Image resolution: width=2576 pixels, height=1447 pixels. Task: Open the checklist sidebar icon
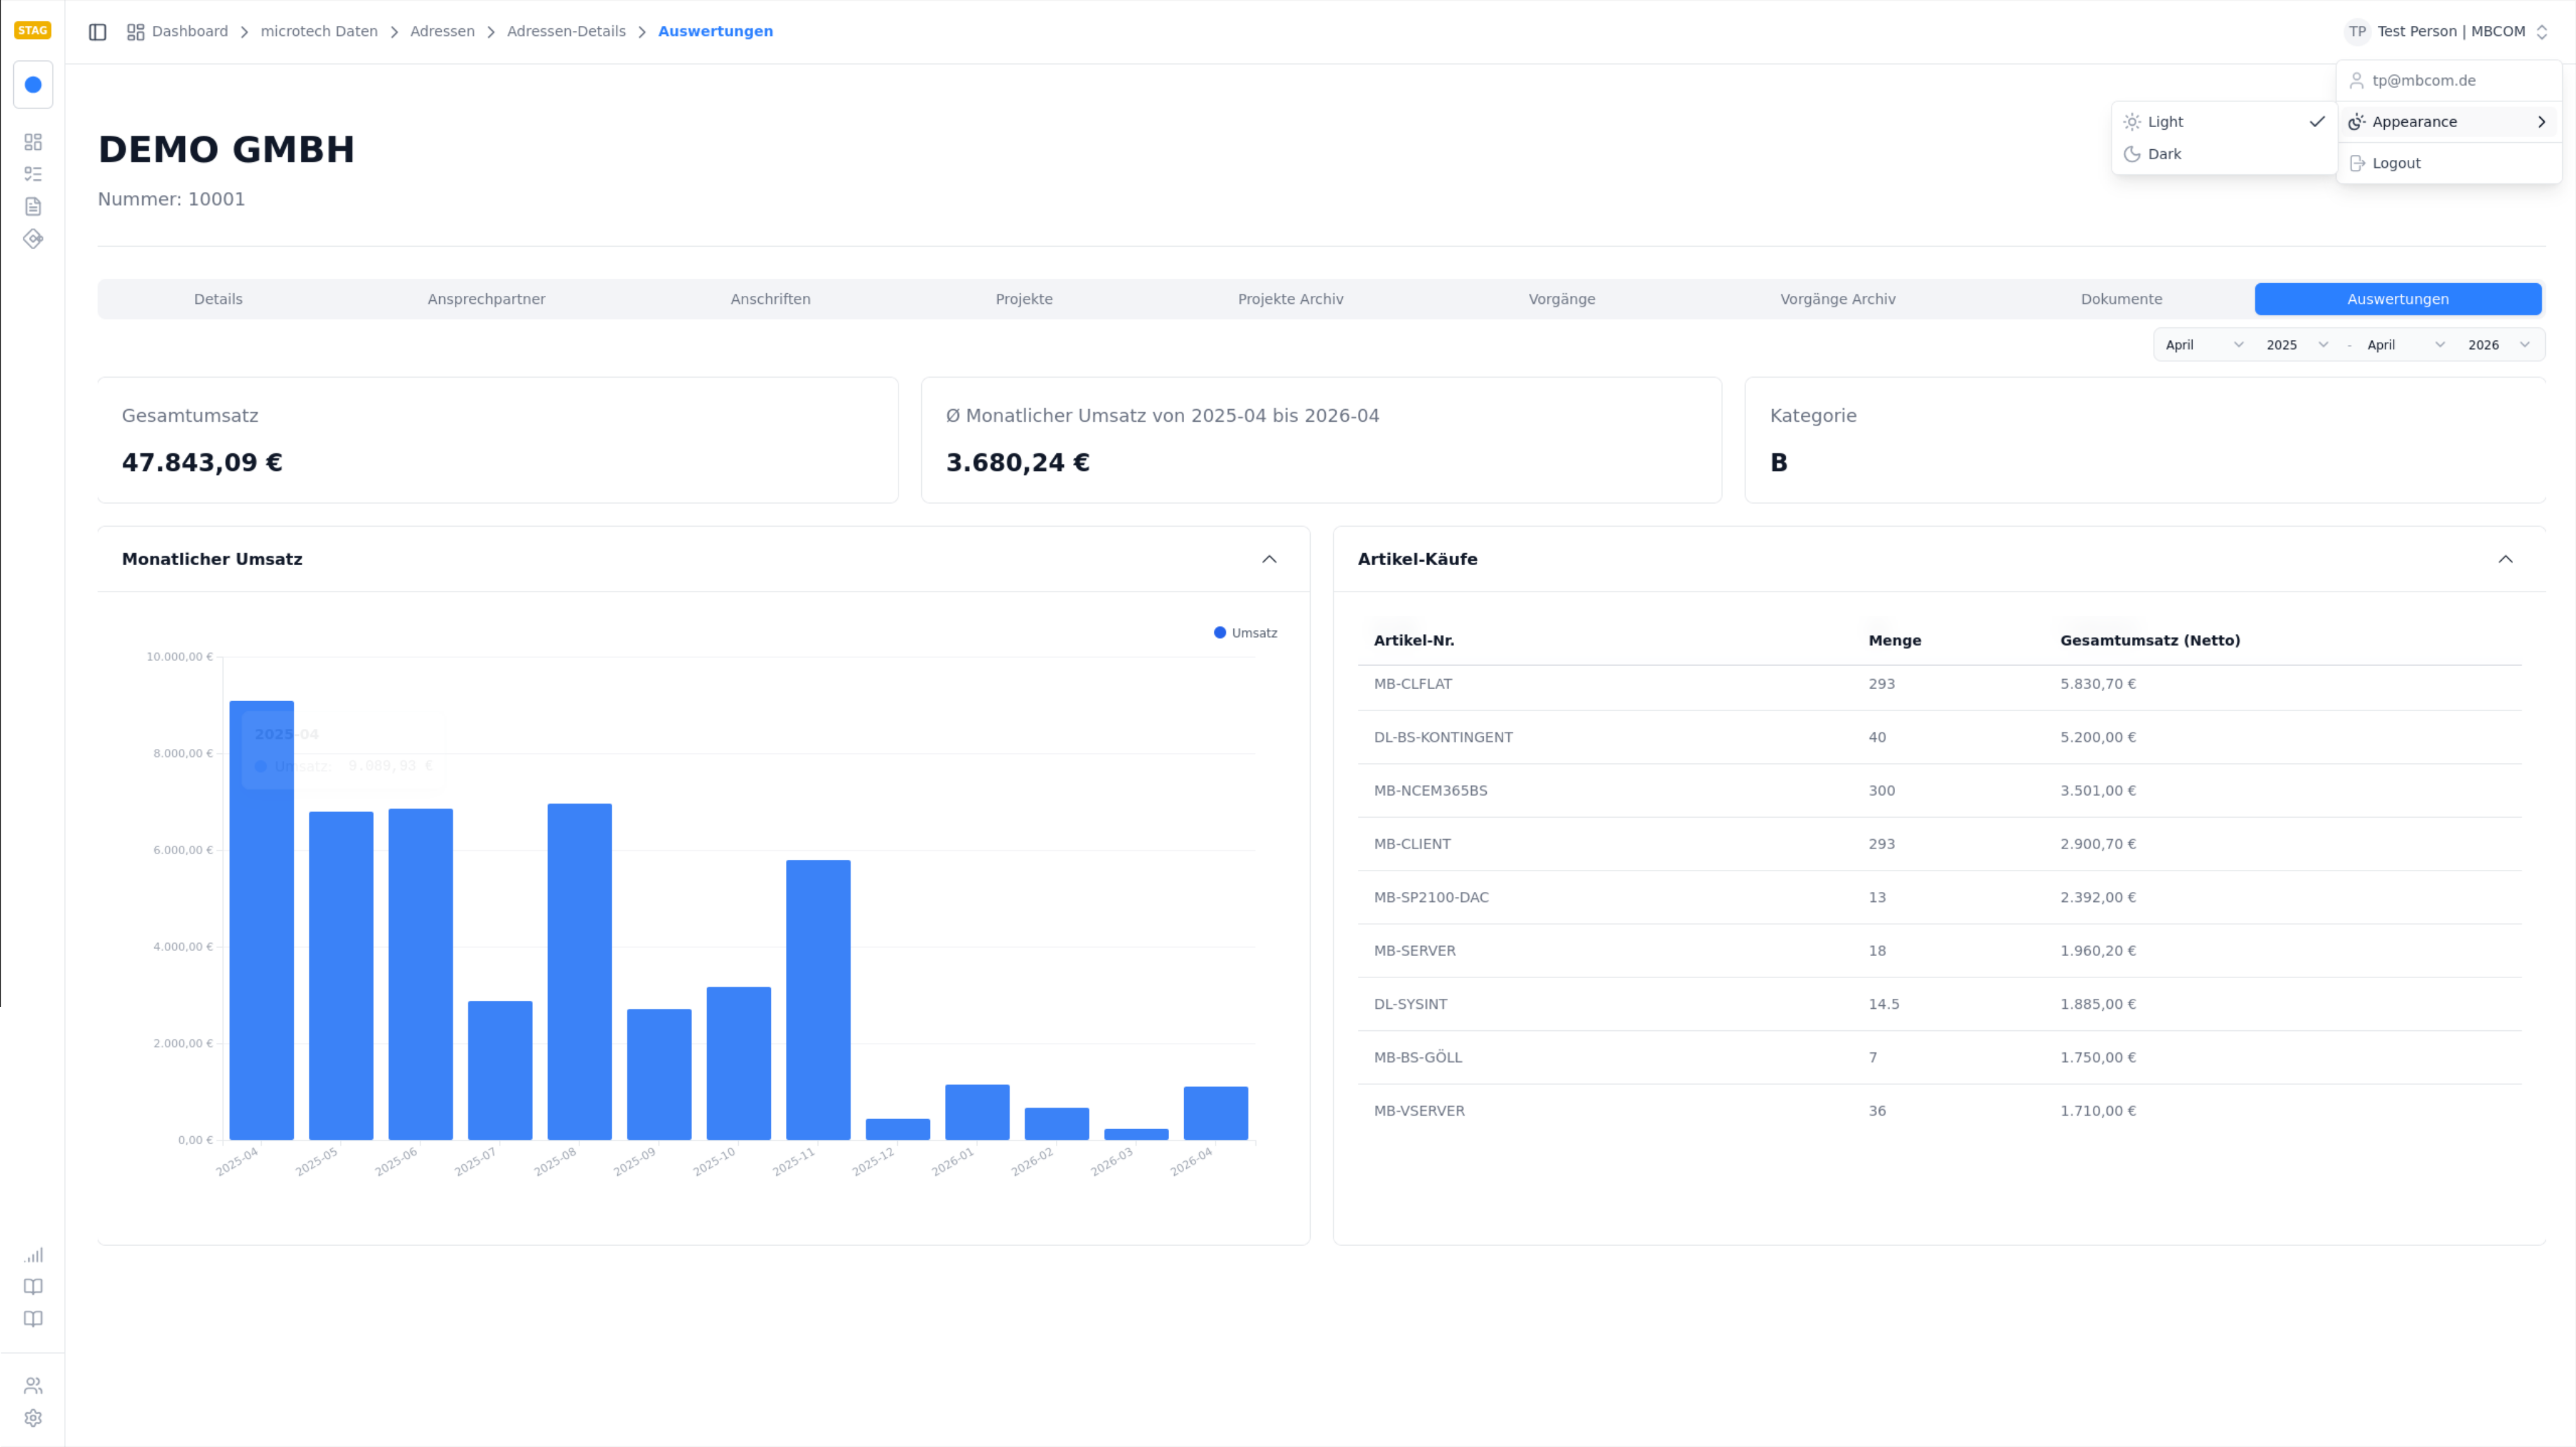tap(33, 174)
